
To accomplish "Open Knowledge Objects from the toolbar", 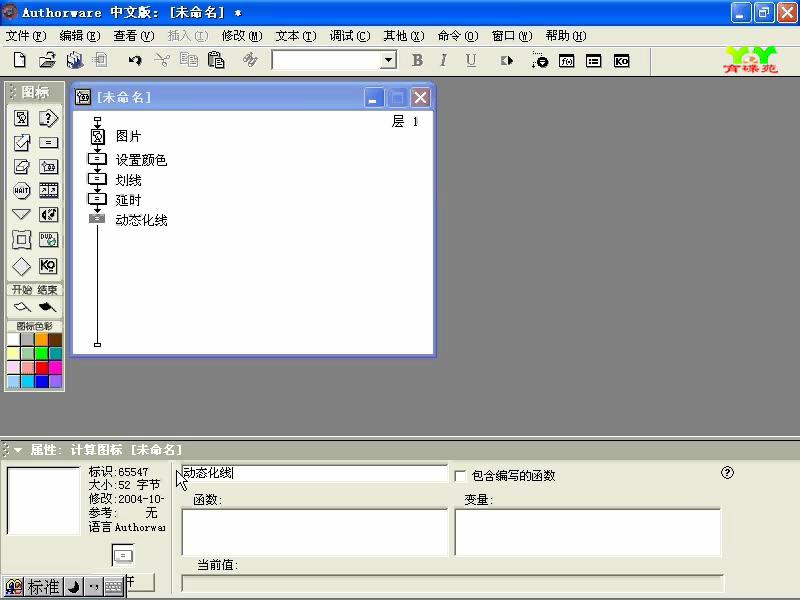I will [621, 61].
